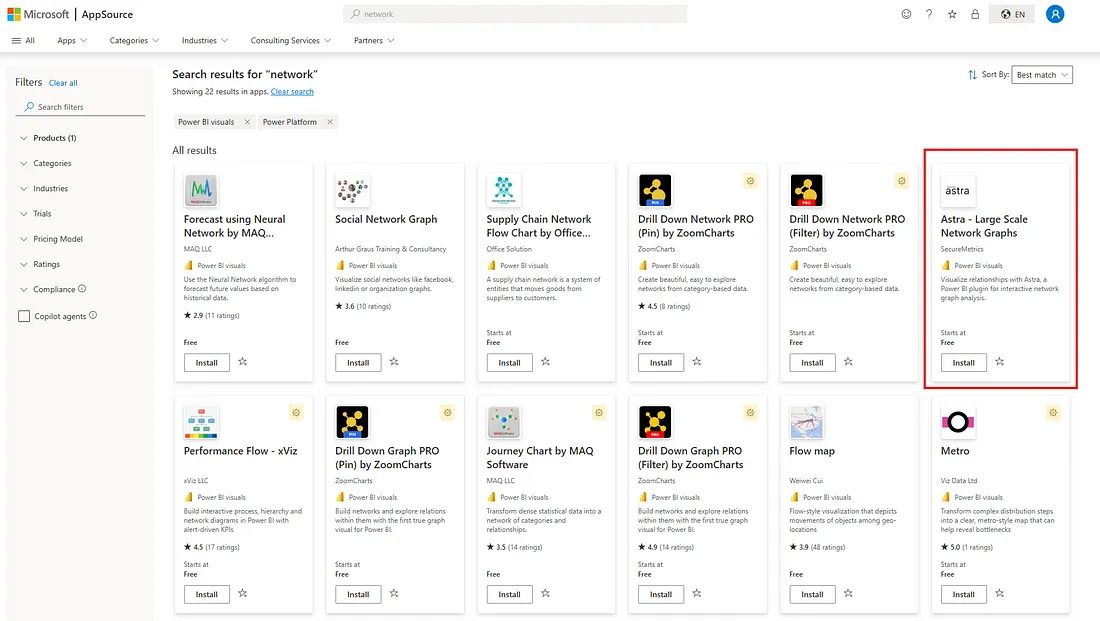Click the AppSource home link

click(107, 14)
